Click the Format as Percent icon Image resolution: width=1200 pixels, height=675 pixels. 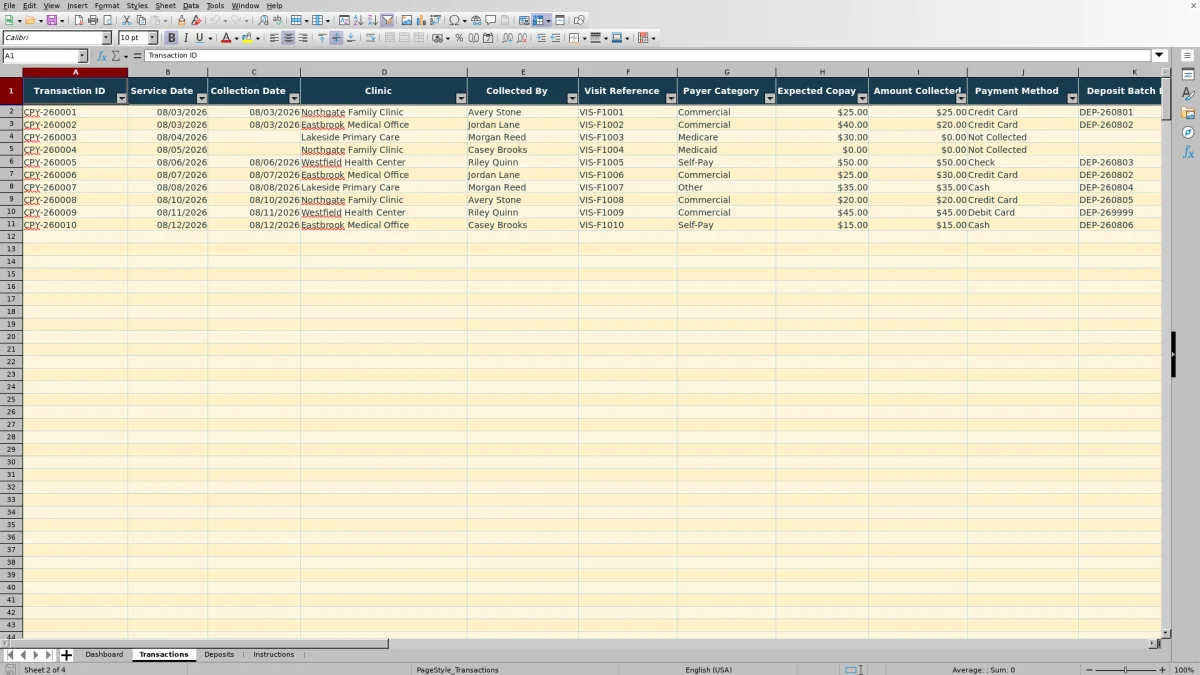tap(459, 38)
